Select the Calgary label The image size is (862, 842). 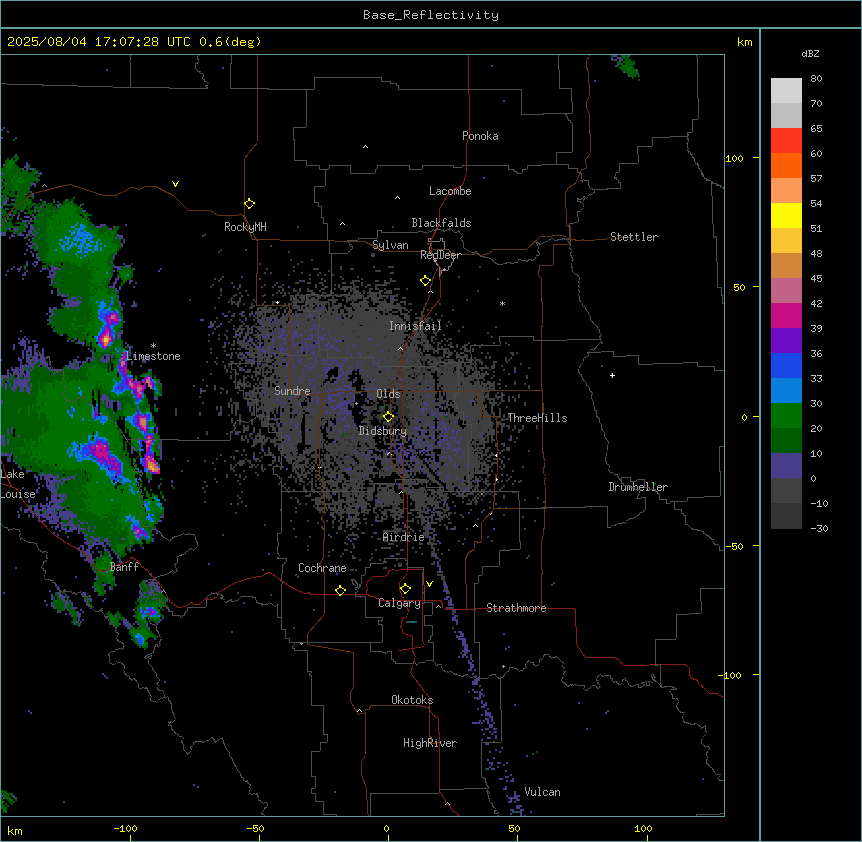399,603
